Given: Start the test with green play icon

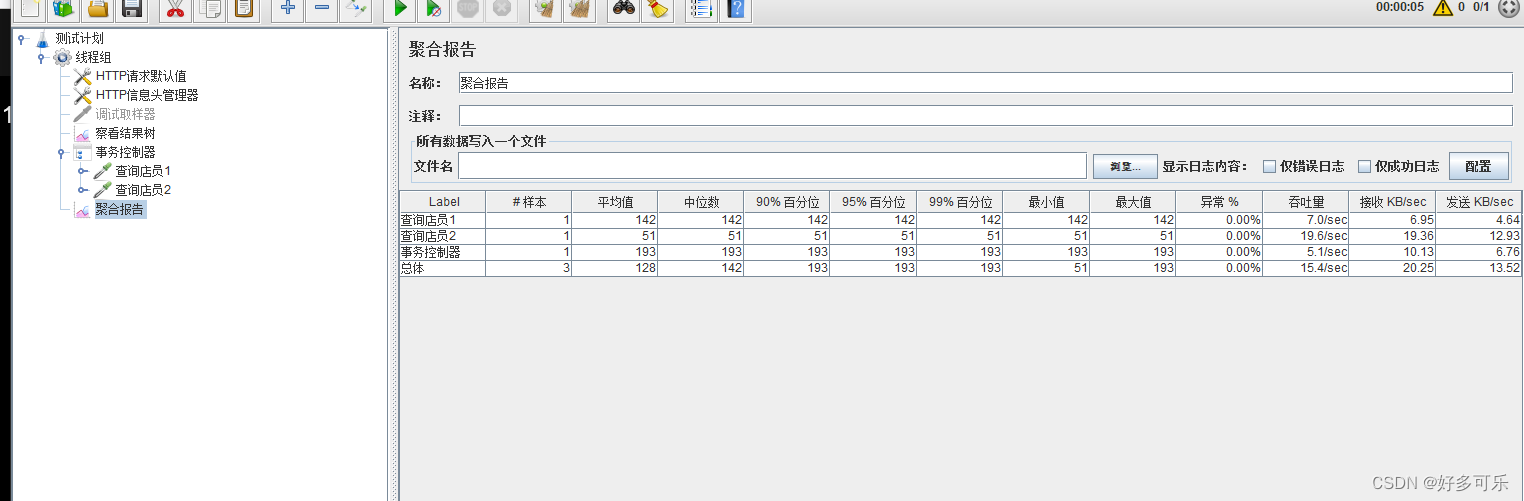Looking at the screenshot, I should tap(401, 10).
